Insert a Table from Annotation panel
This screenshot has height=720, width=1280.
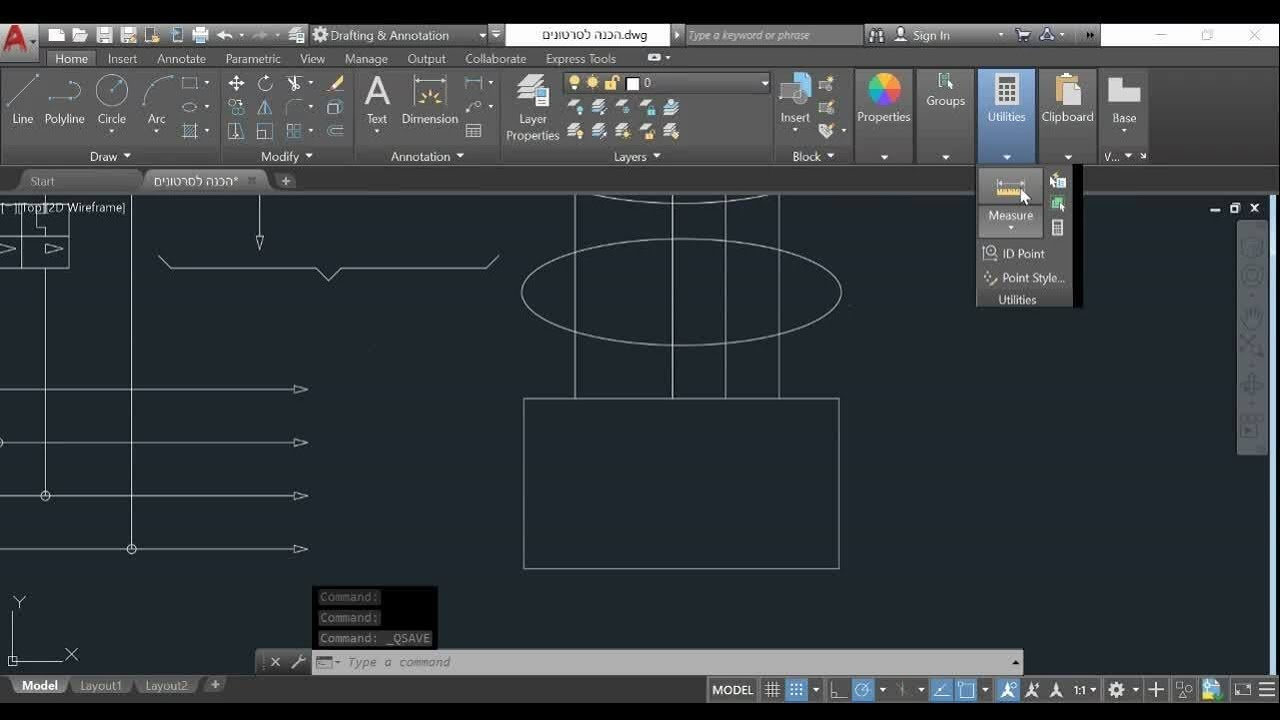(x=474, y=131)
